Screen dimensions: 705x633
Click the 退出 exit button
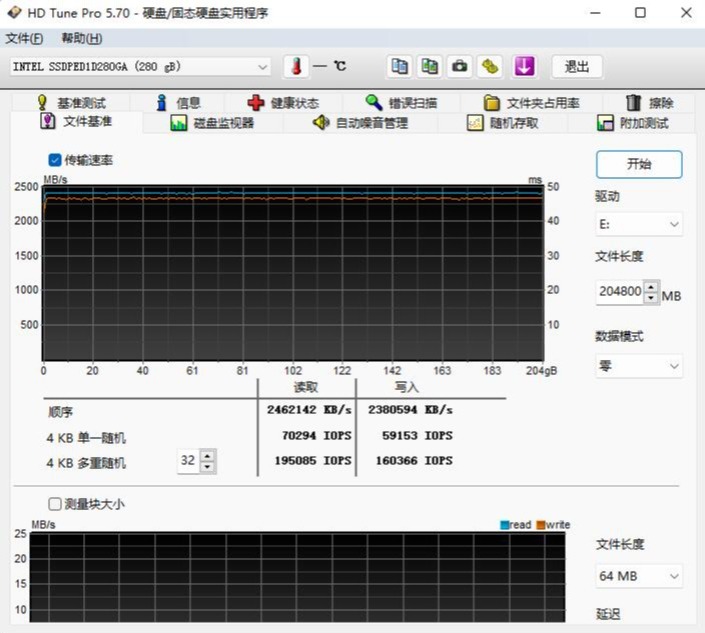coord(577,67)
